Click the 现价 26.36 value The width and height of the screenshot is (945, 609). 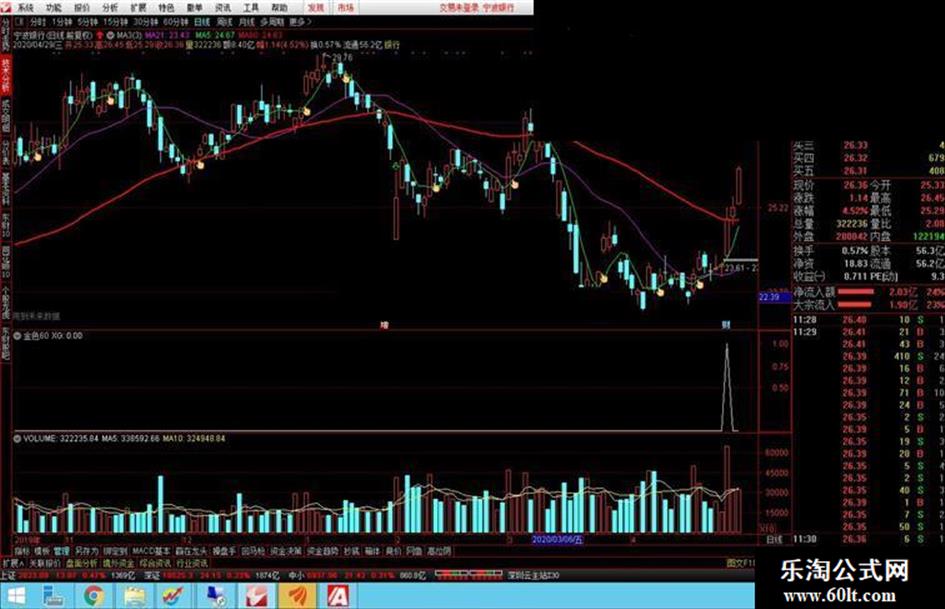coord(855,185)
